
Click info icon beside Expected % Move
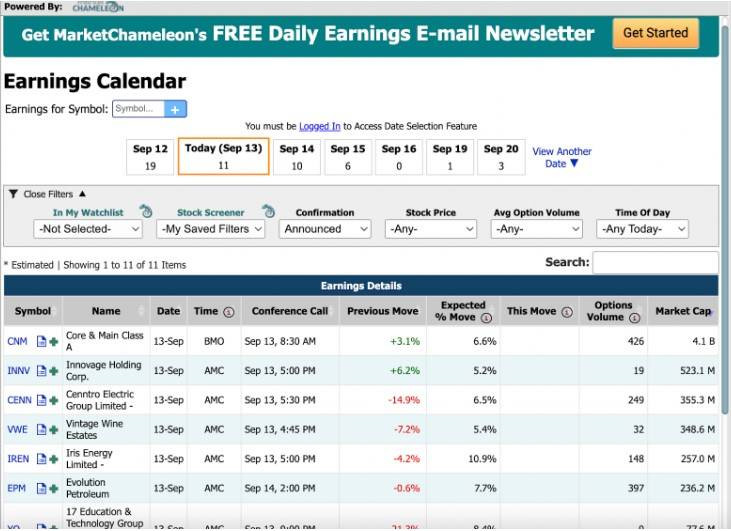[x=486, y=318]
